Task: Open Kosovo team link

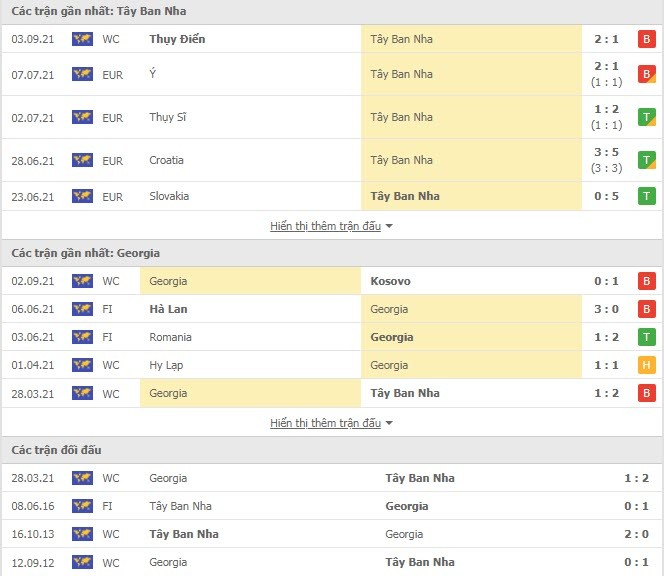Action: click(390, 281)
